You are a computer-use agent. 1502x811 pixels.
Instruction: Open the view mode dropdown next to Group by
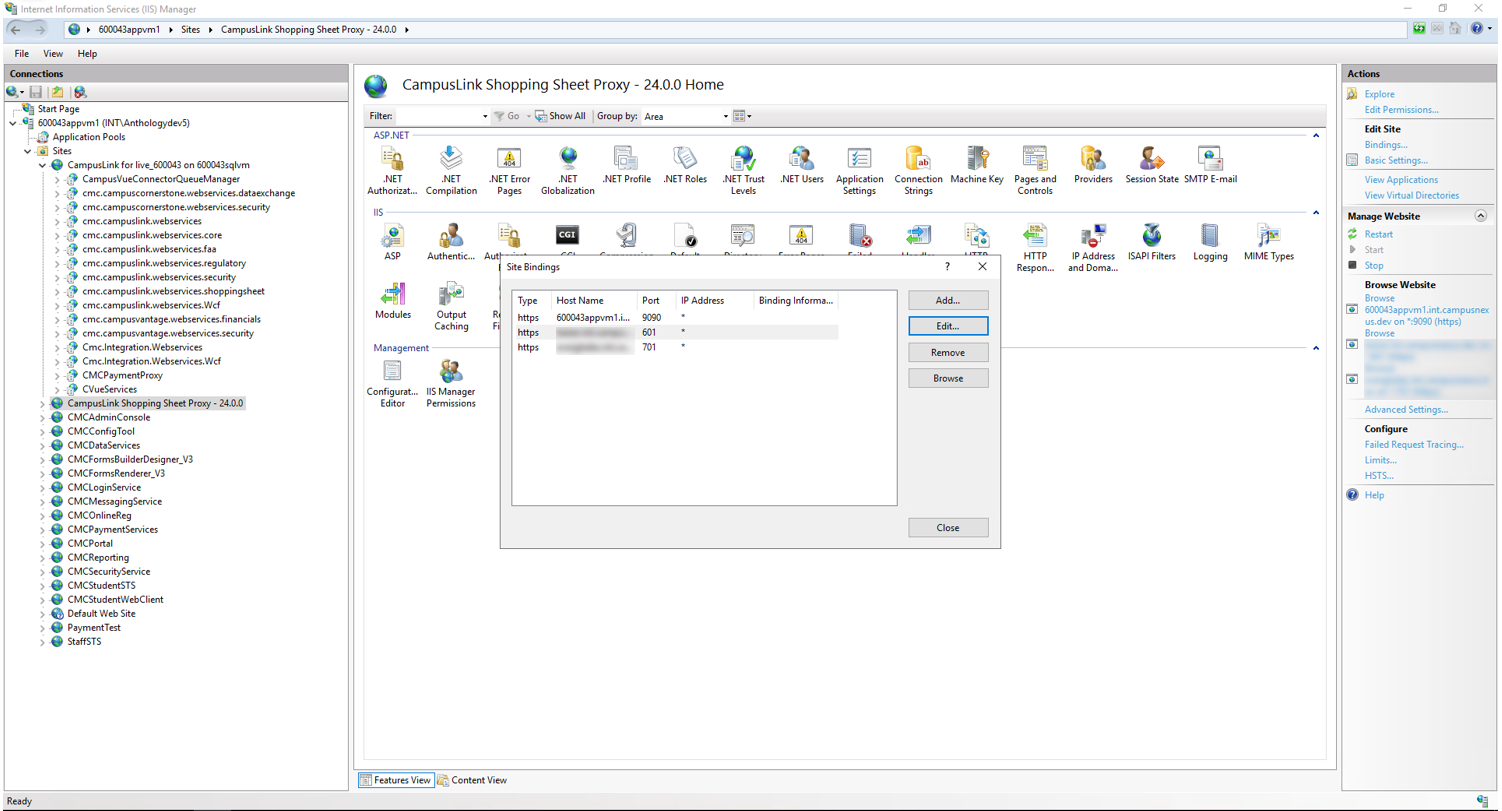coord(742,116)
